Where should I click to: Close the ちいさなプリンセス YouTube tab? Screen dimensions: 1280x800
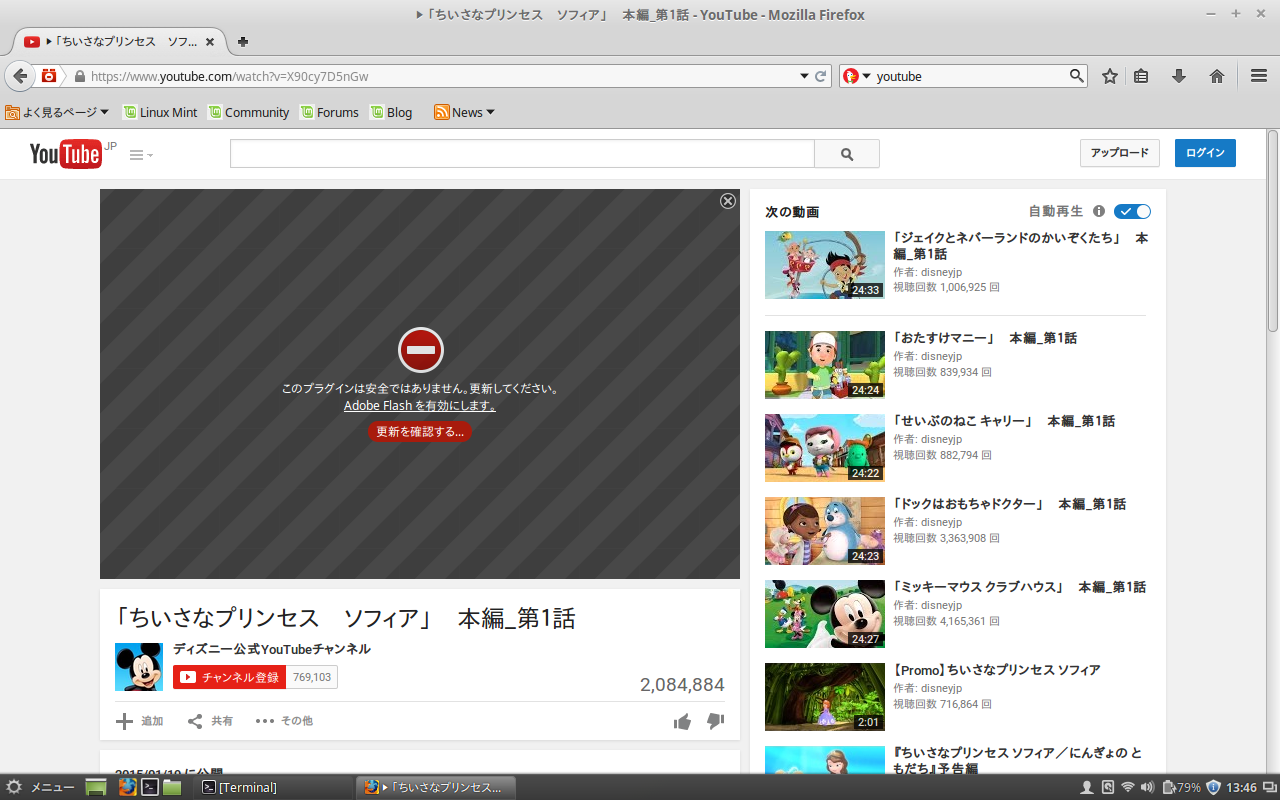[x=210, y=42]
